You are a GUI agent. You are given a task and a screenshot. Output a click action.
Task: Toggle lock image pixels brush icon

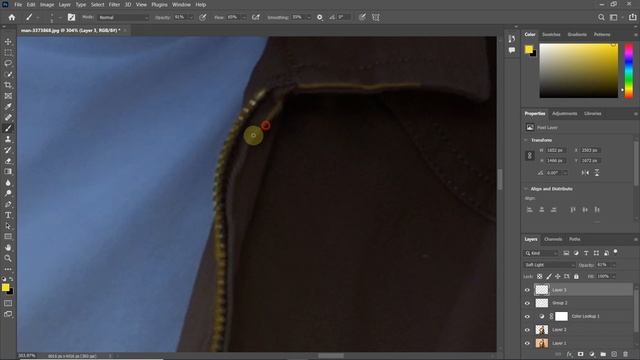click(x=549, y=276)
